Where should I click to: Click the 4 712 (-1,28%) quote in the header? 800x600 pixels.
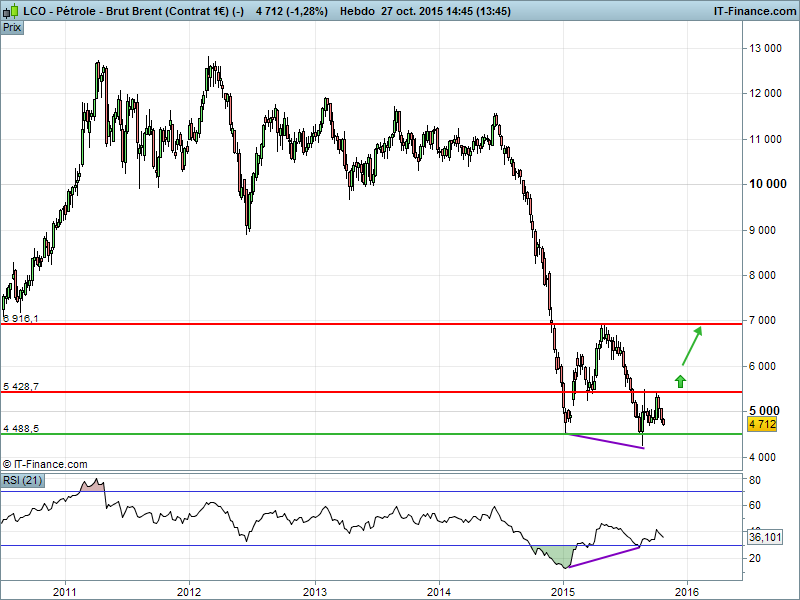292,11
